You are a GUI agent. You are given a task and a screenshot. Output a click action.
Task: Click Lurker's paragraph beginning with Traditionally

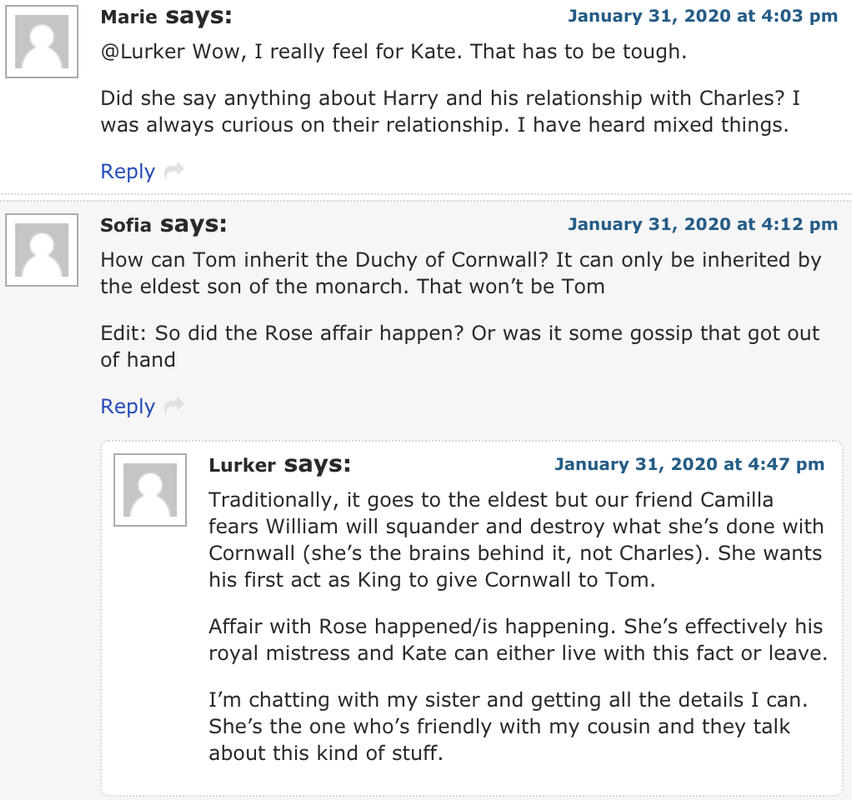[x=516, y=540]
